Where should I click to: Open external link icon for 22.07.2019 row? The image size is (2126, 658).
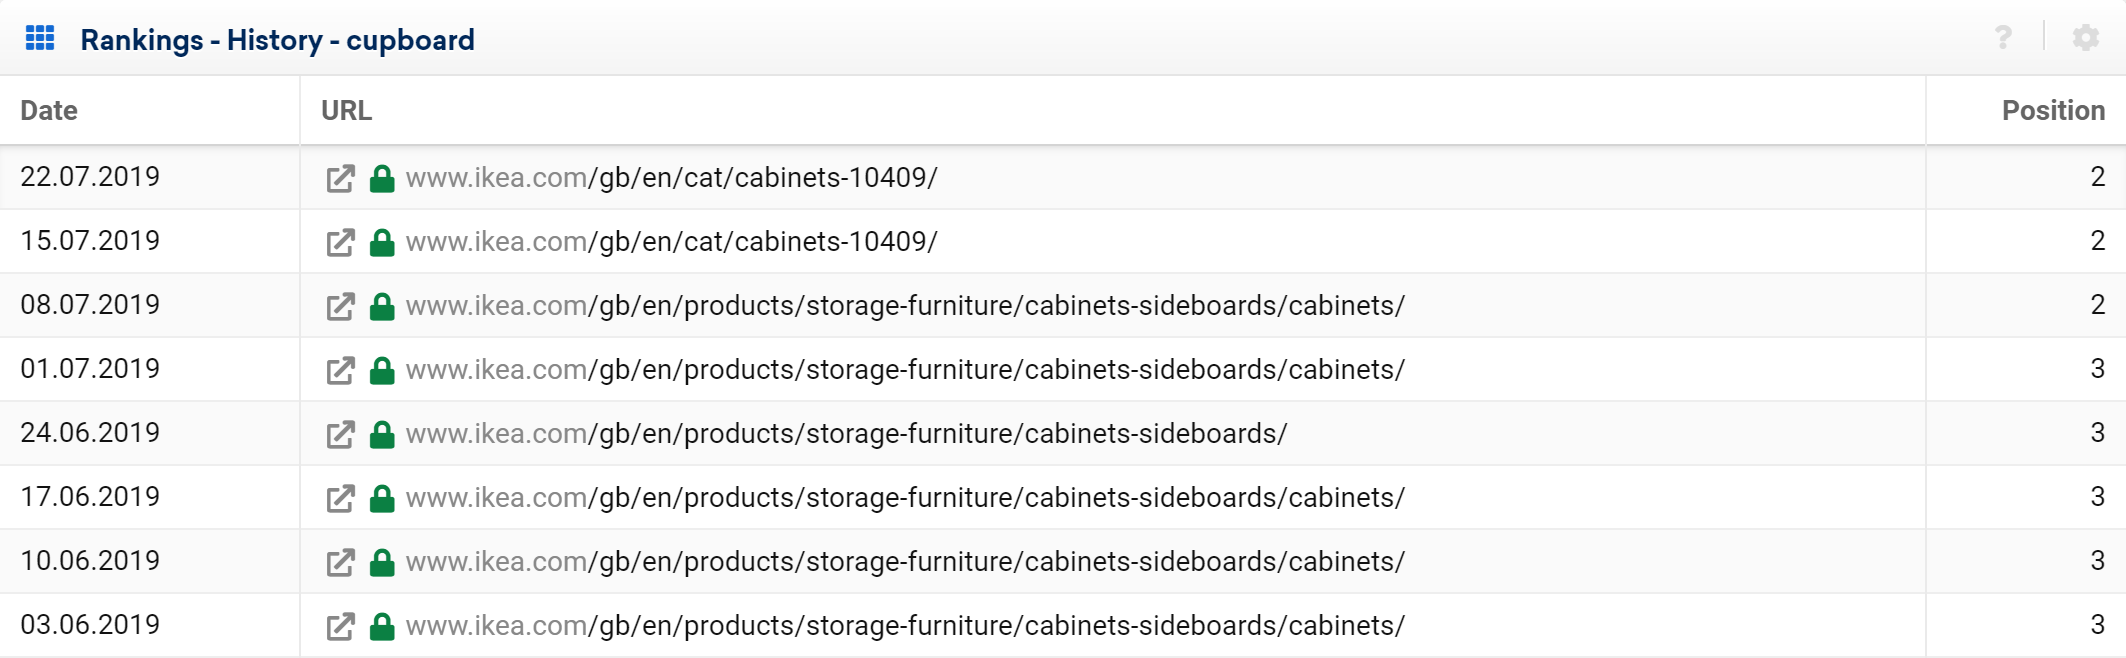tap(340, 179)
